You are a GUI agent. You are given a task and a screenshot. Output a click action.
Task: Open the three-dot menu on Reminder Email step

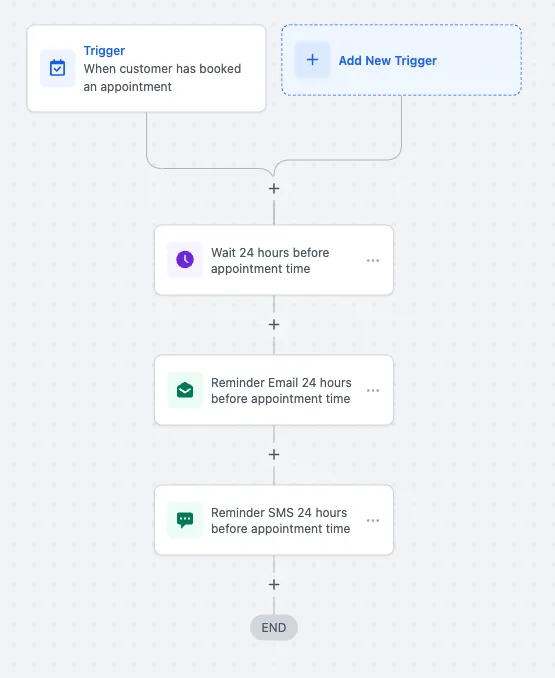pos(373,390)
